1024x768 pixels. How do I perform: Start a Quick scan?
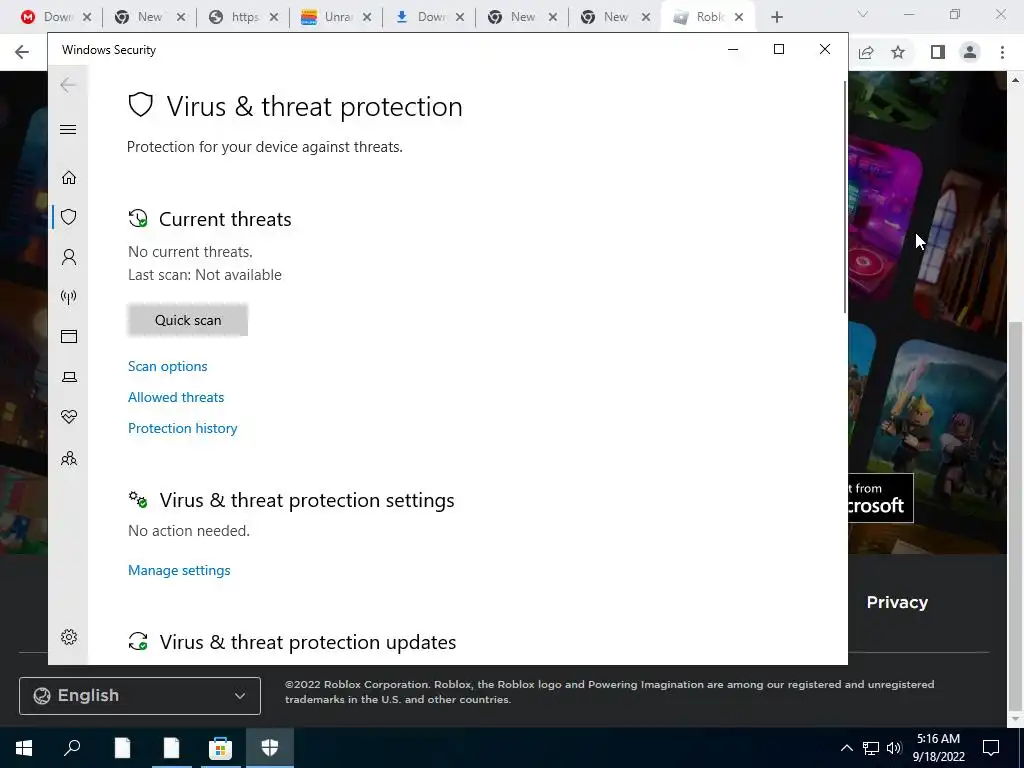click(x=188, y=320)
